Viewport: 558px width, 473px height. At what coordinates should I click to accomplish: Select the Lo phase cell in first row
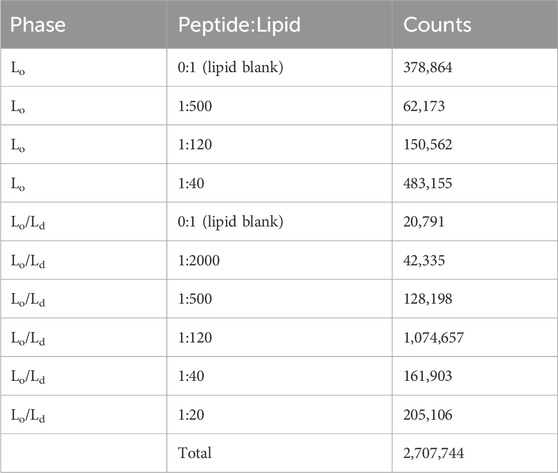[x=84, y=67]
